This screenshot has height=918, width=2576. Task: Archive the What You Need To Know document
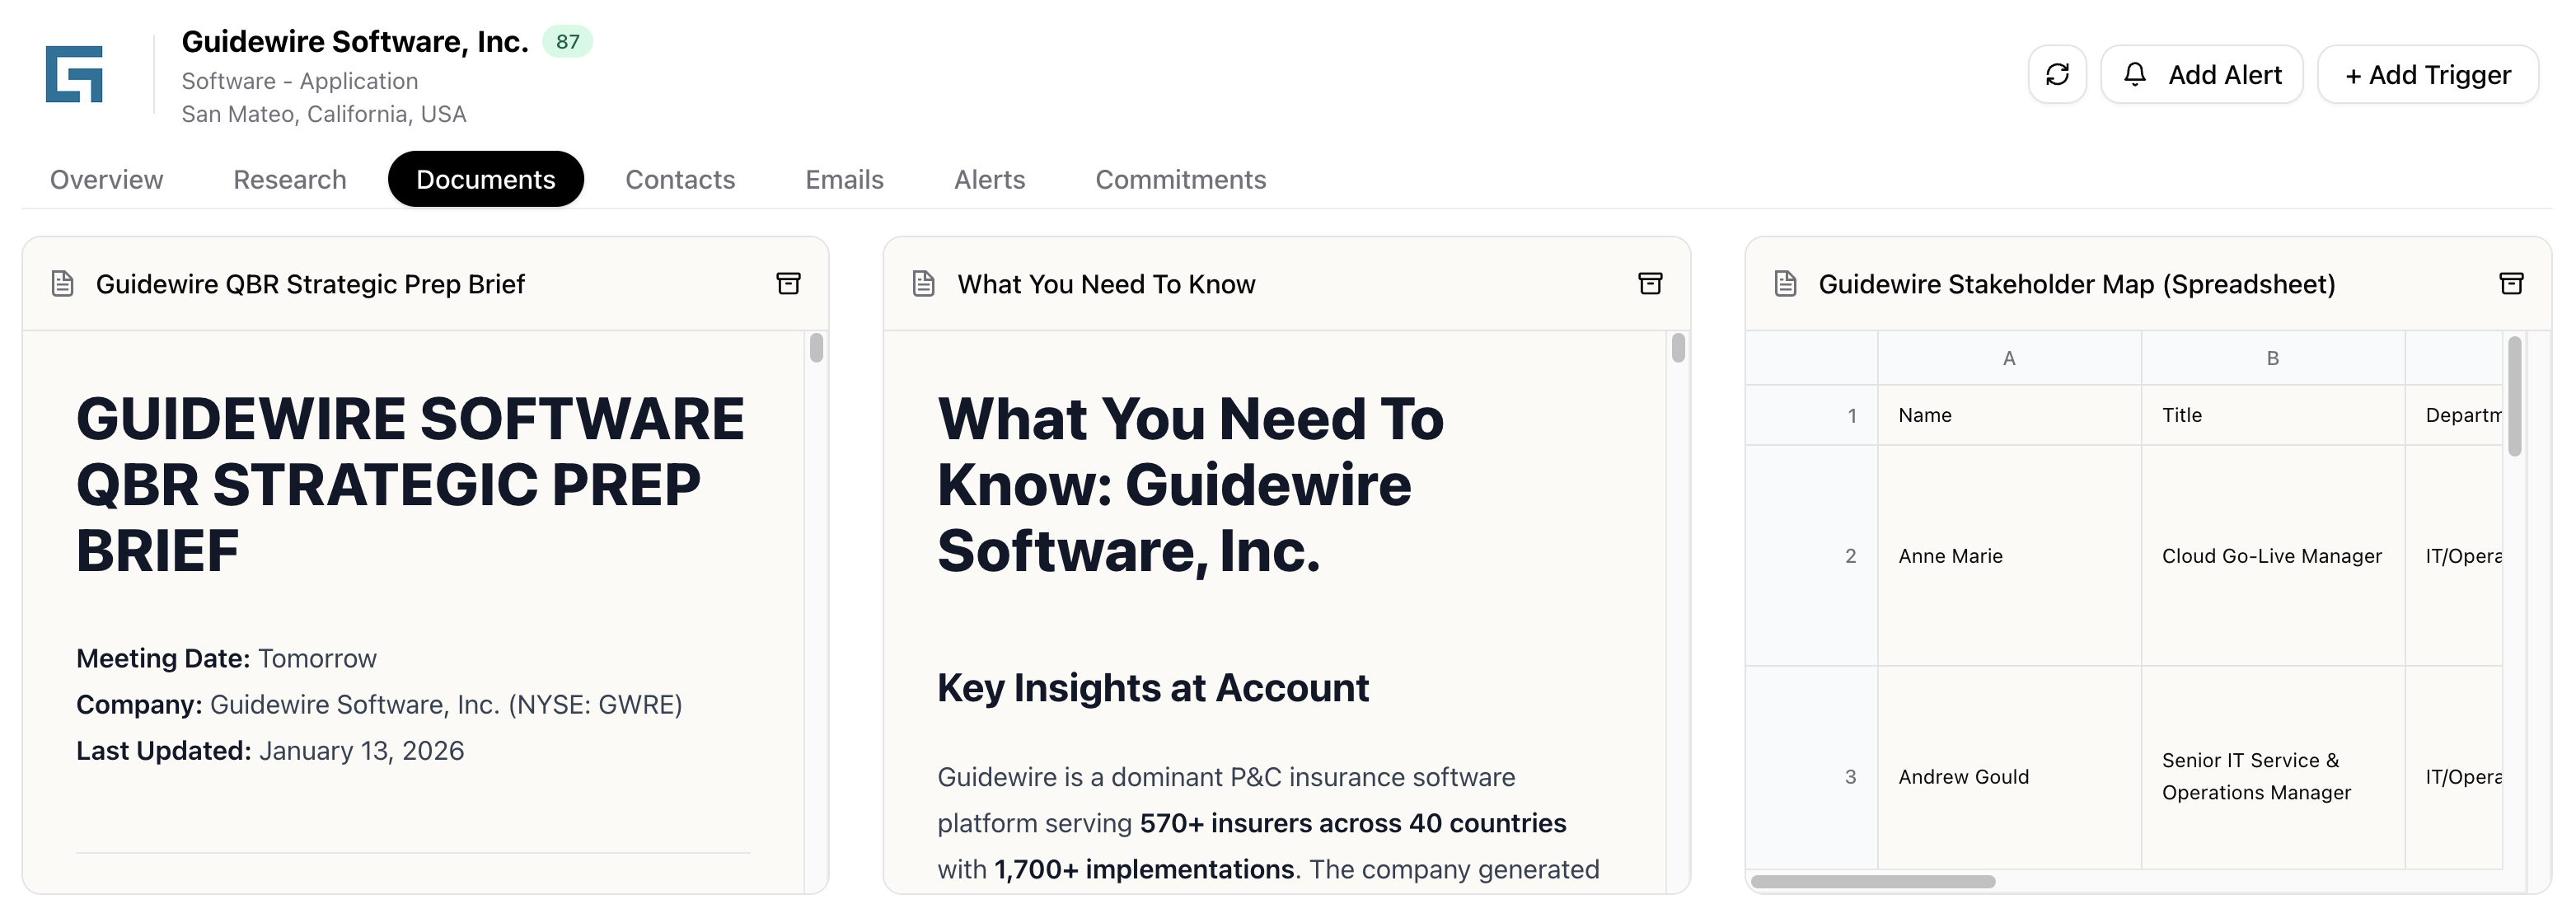tap(1650, 284)
